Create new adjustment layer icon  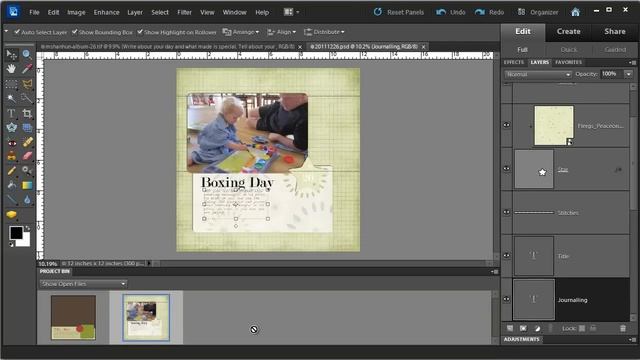pyautogui.click(x=538, y=328)
